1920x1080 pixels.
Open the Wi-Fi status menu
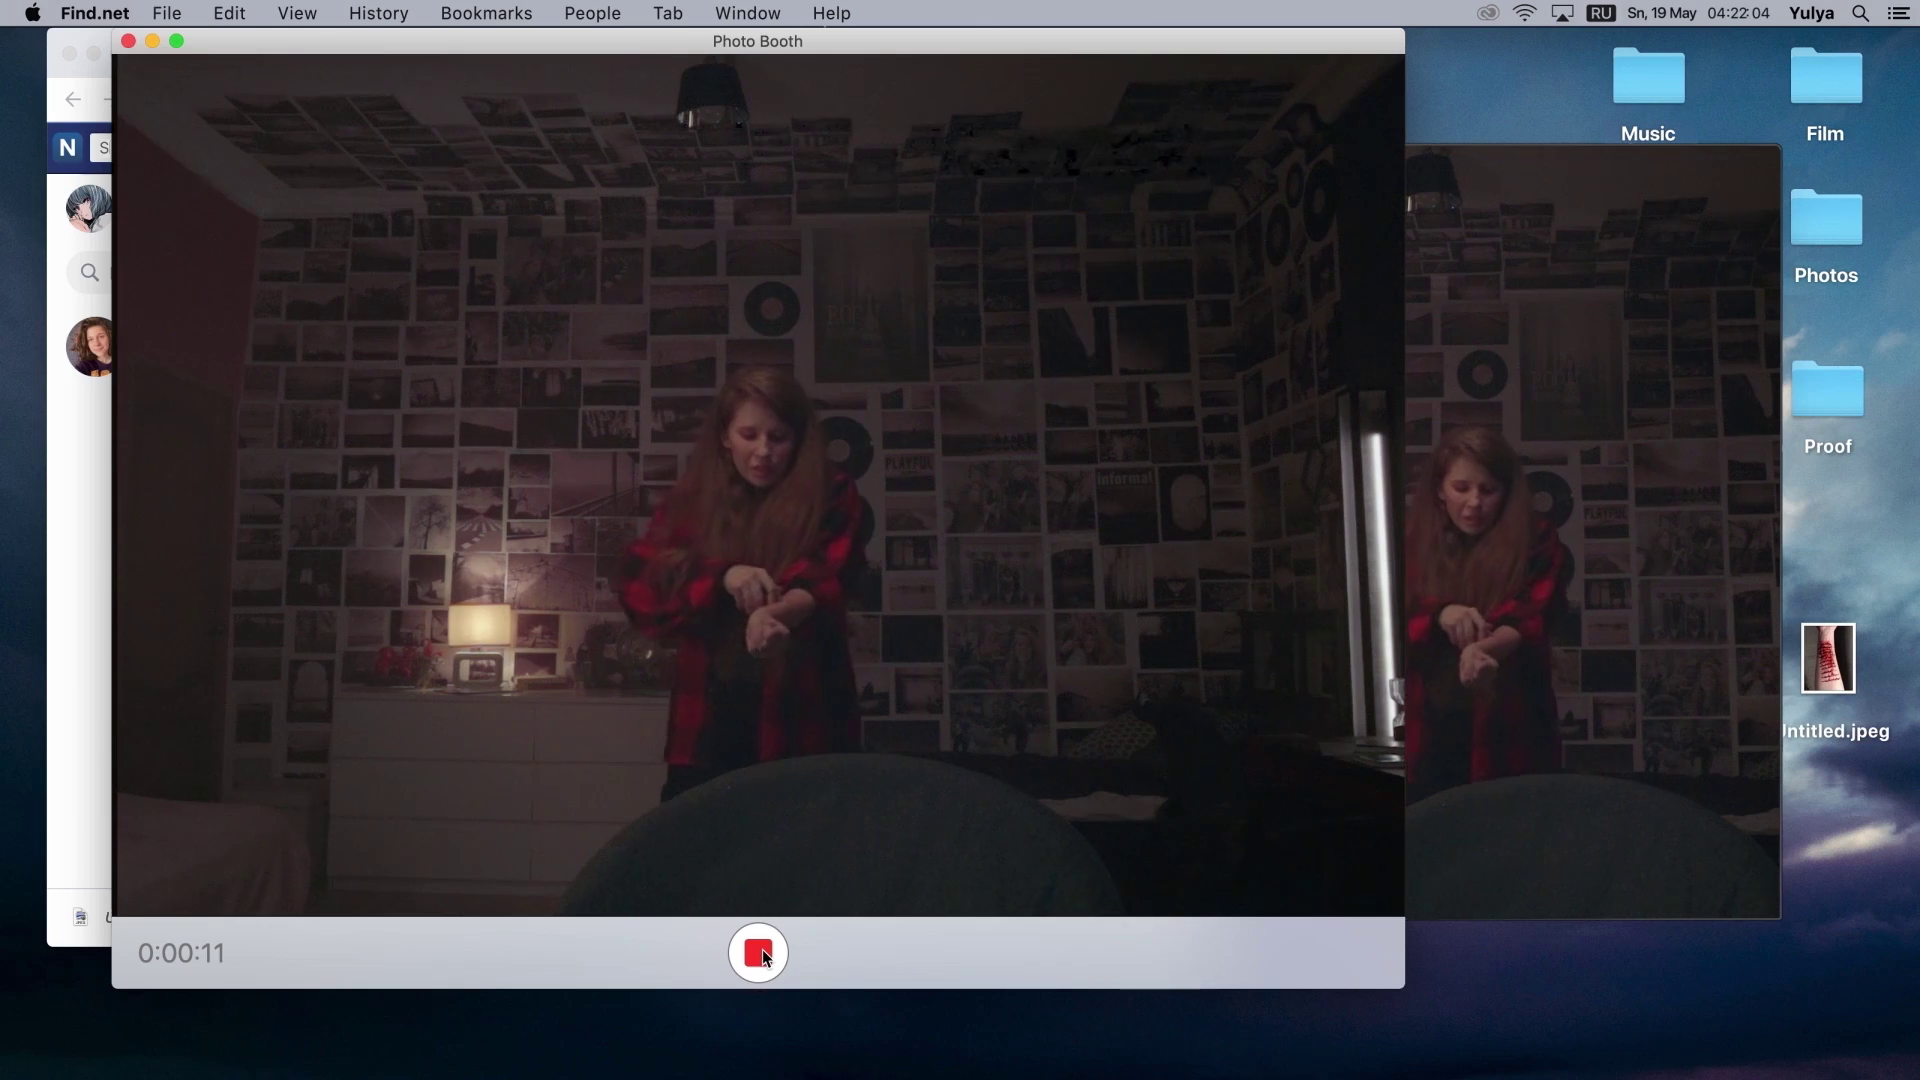[1525, 13]
